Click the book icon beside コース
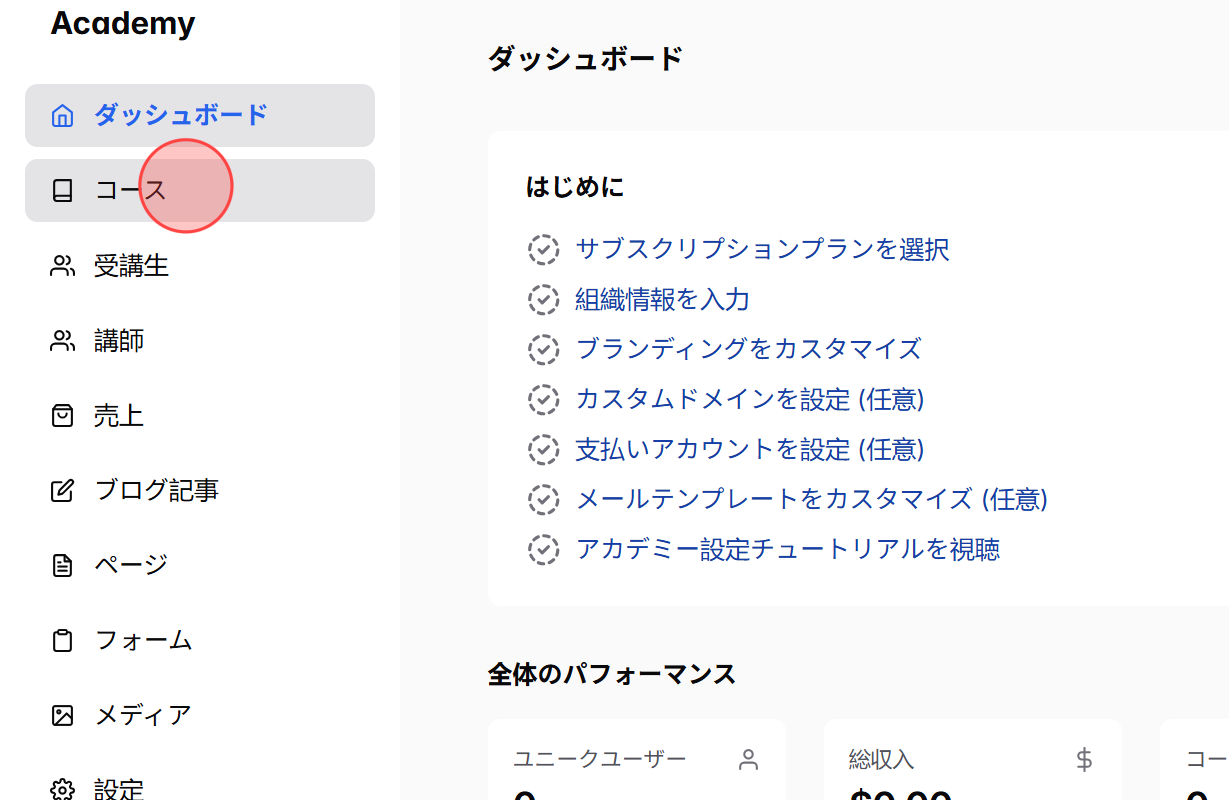The image size is (1229, 800). pos(63,190)
